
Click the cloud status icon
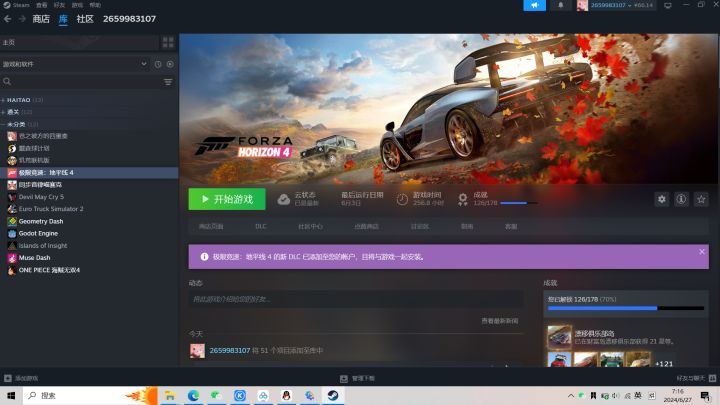coord(283,199)
